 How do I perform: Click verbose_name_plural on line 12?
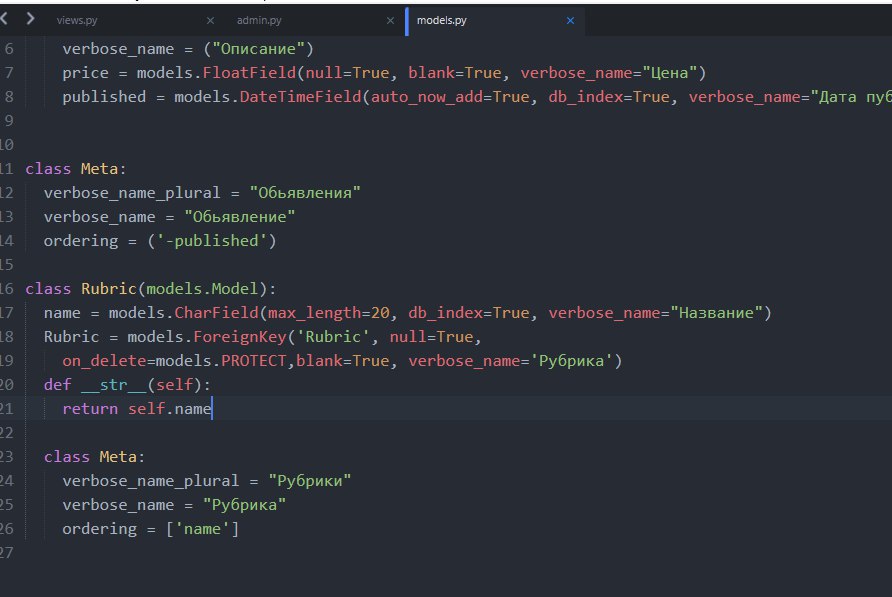tap(132, 193)
